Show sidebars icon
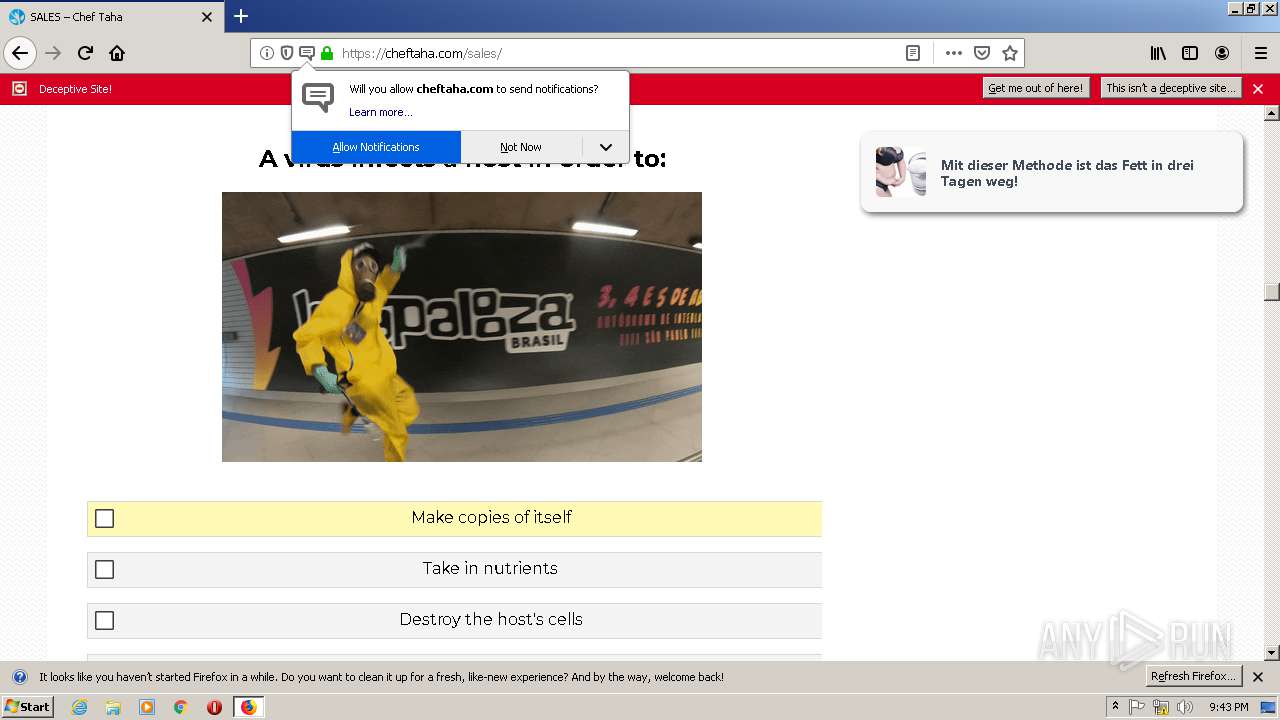Viewport: 1280px width, 720px height. pyautogui.click(x=1190, y=53)
